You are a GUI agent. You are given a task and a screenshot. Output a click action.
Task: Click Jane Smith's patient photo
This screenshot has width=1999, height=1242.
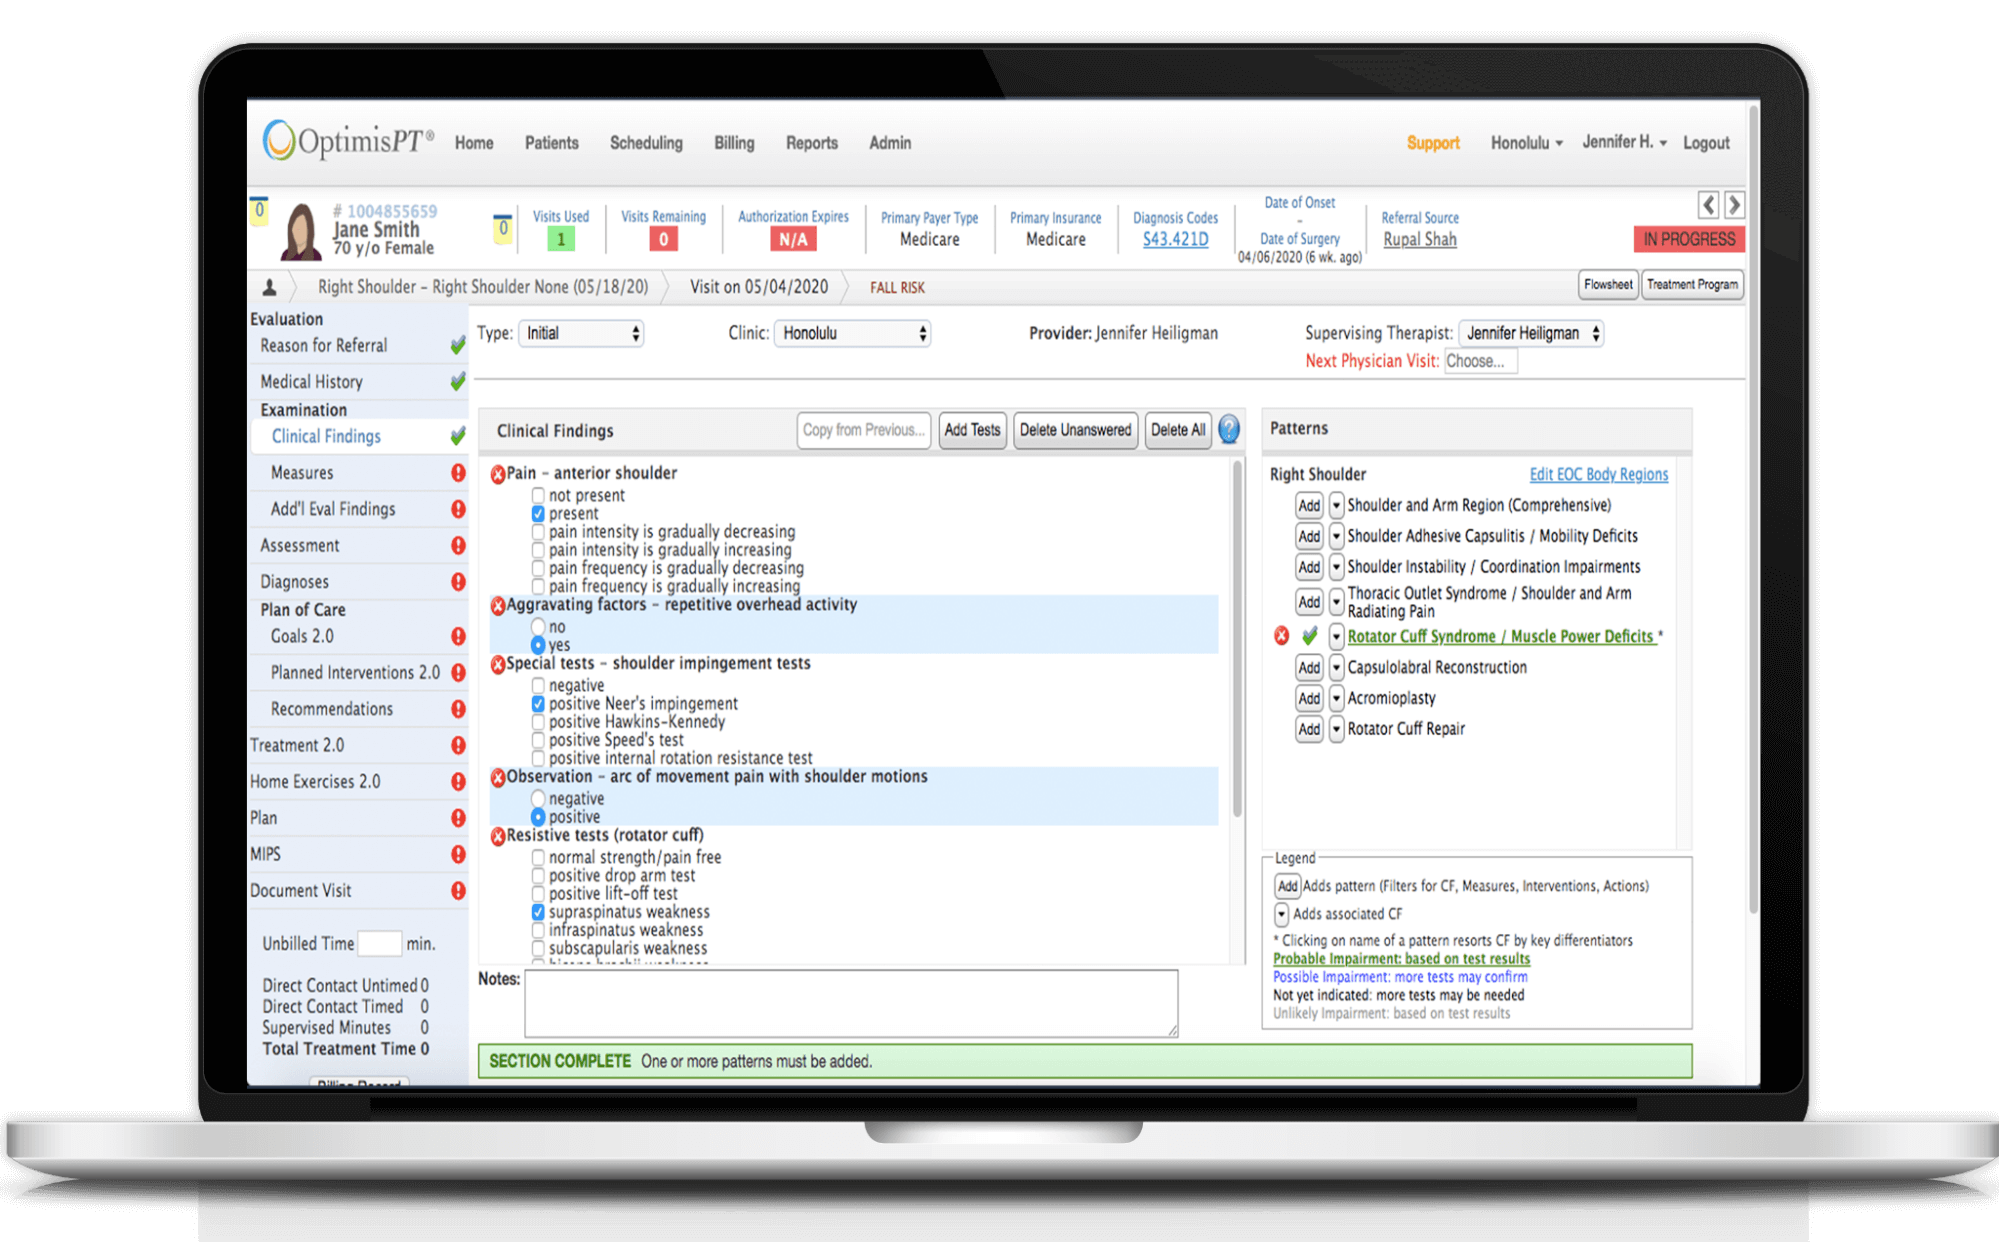click(302, 231)
